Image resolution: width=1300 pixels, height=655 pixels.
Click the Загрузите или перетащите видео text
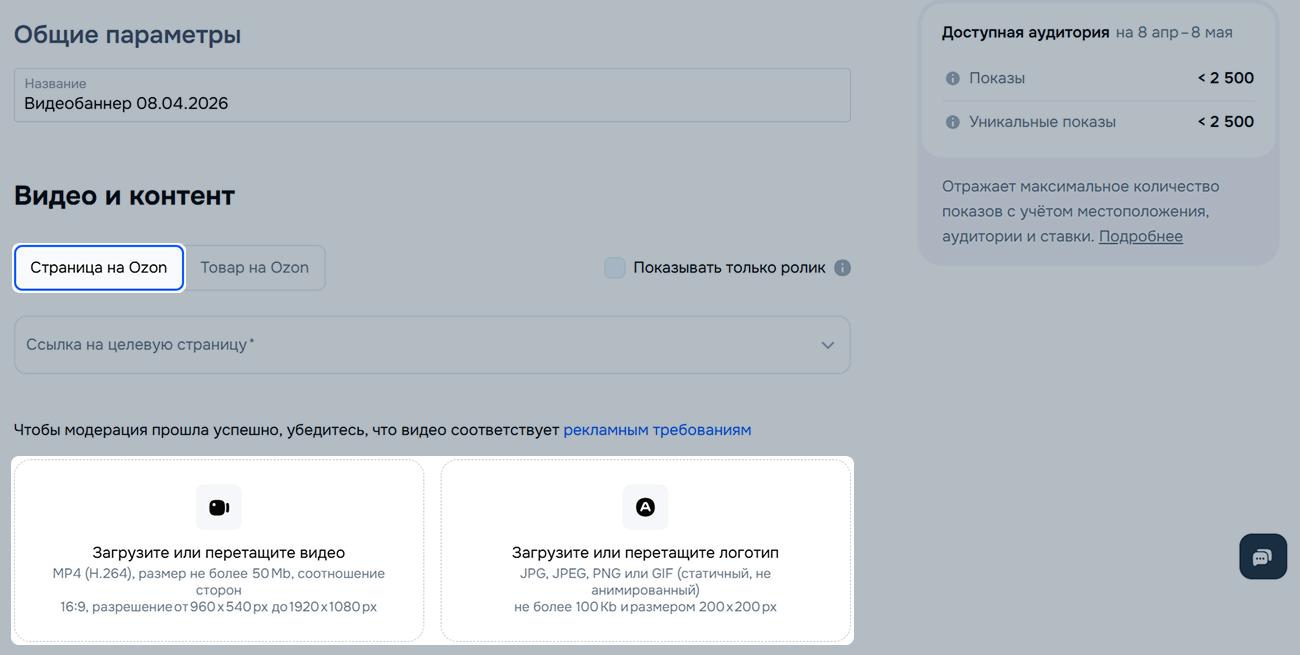218,553
